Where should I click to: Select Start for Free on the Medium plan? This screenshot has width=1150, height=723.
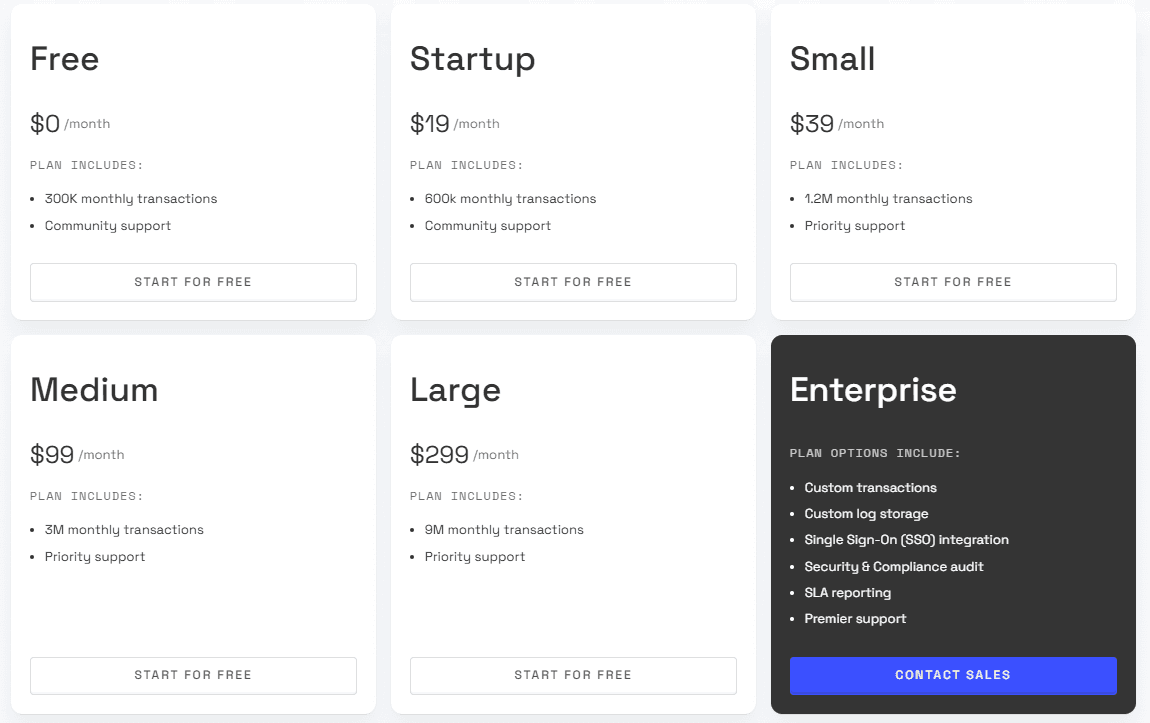(193, 675)
